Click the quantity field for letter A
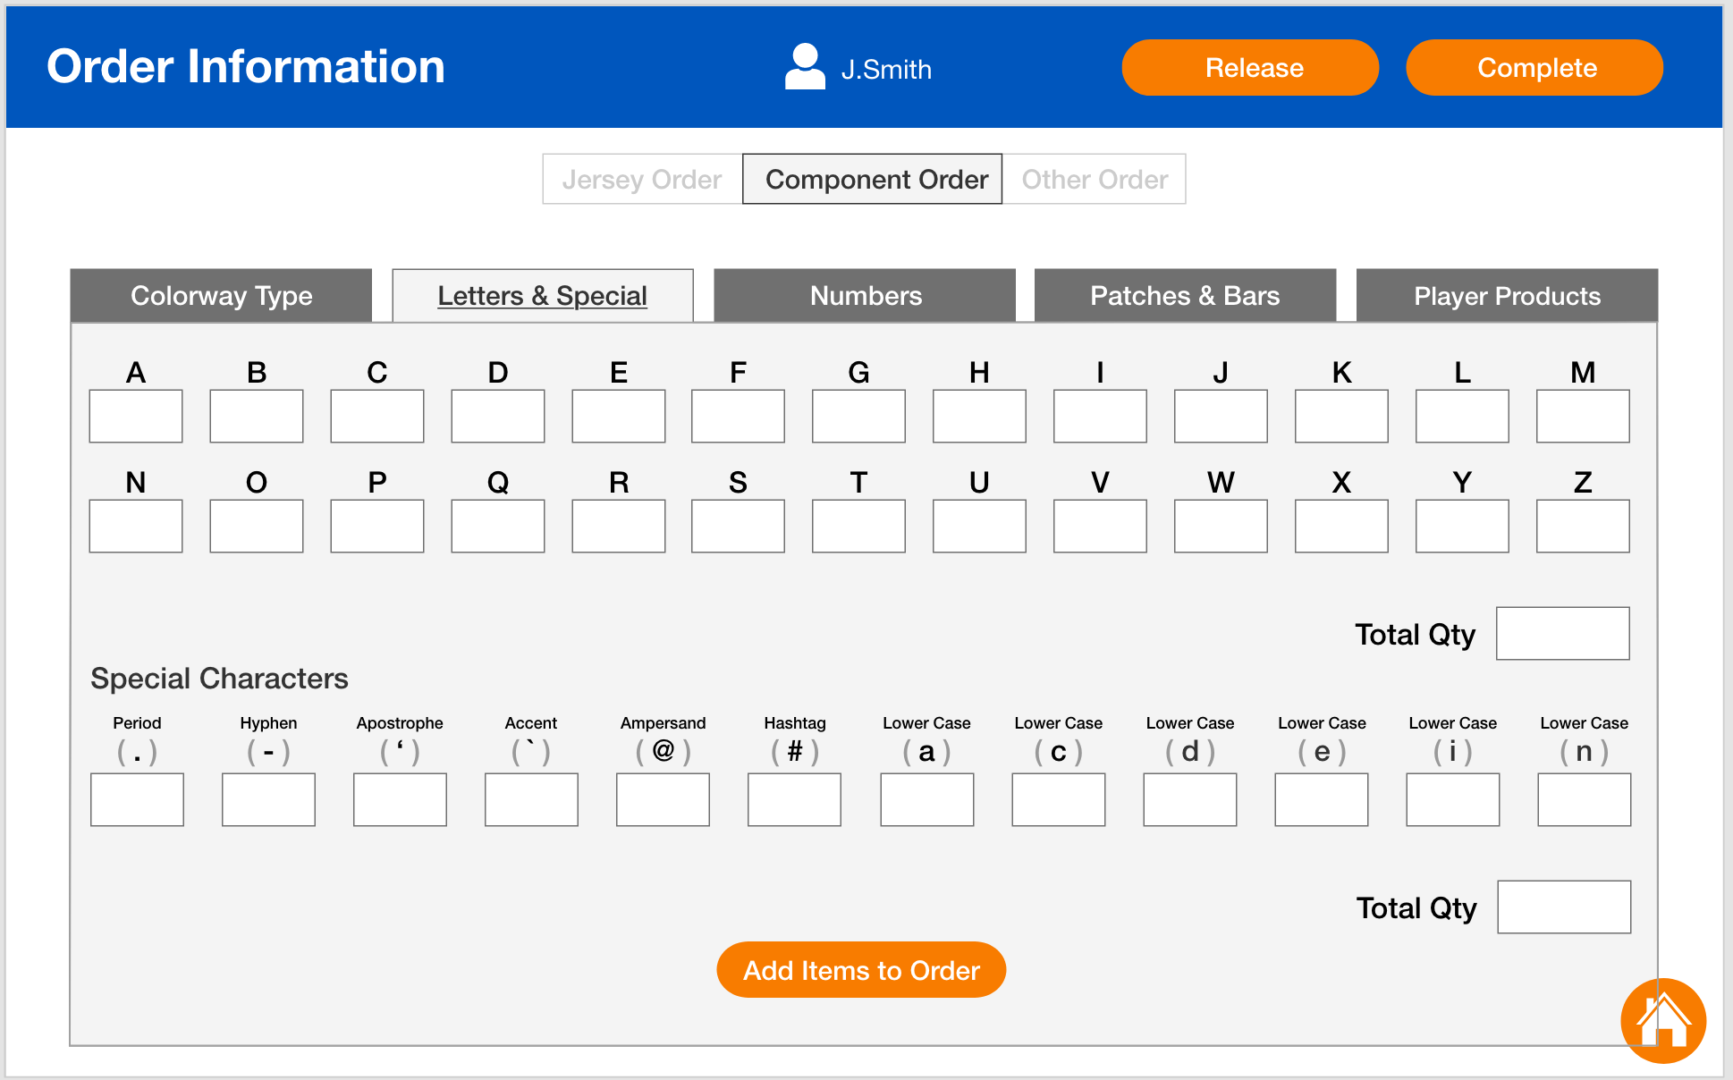 click(x=136, y=416)
